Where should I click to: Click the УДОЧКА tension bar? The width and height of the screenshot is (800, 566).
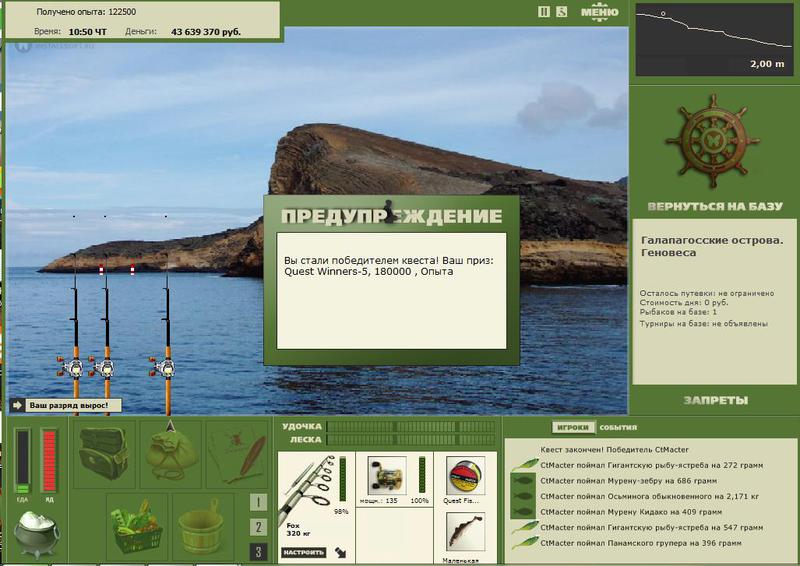click(411, 427)
